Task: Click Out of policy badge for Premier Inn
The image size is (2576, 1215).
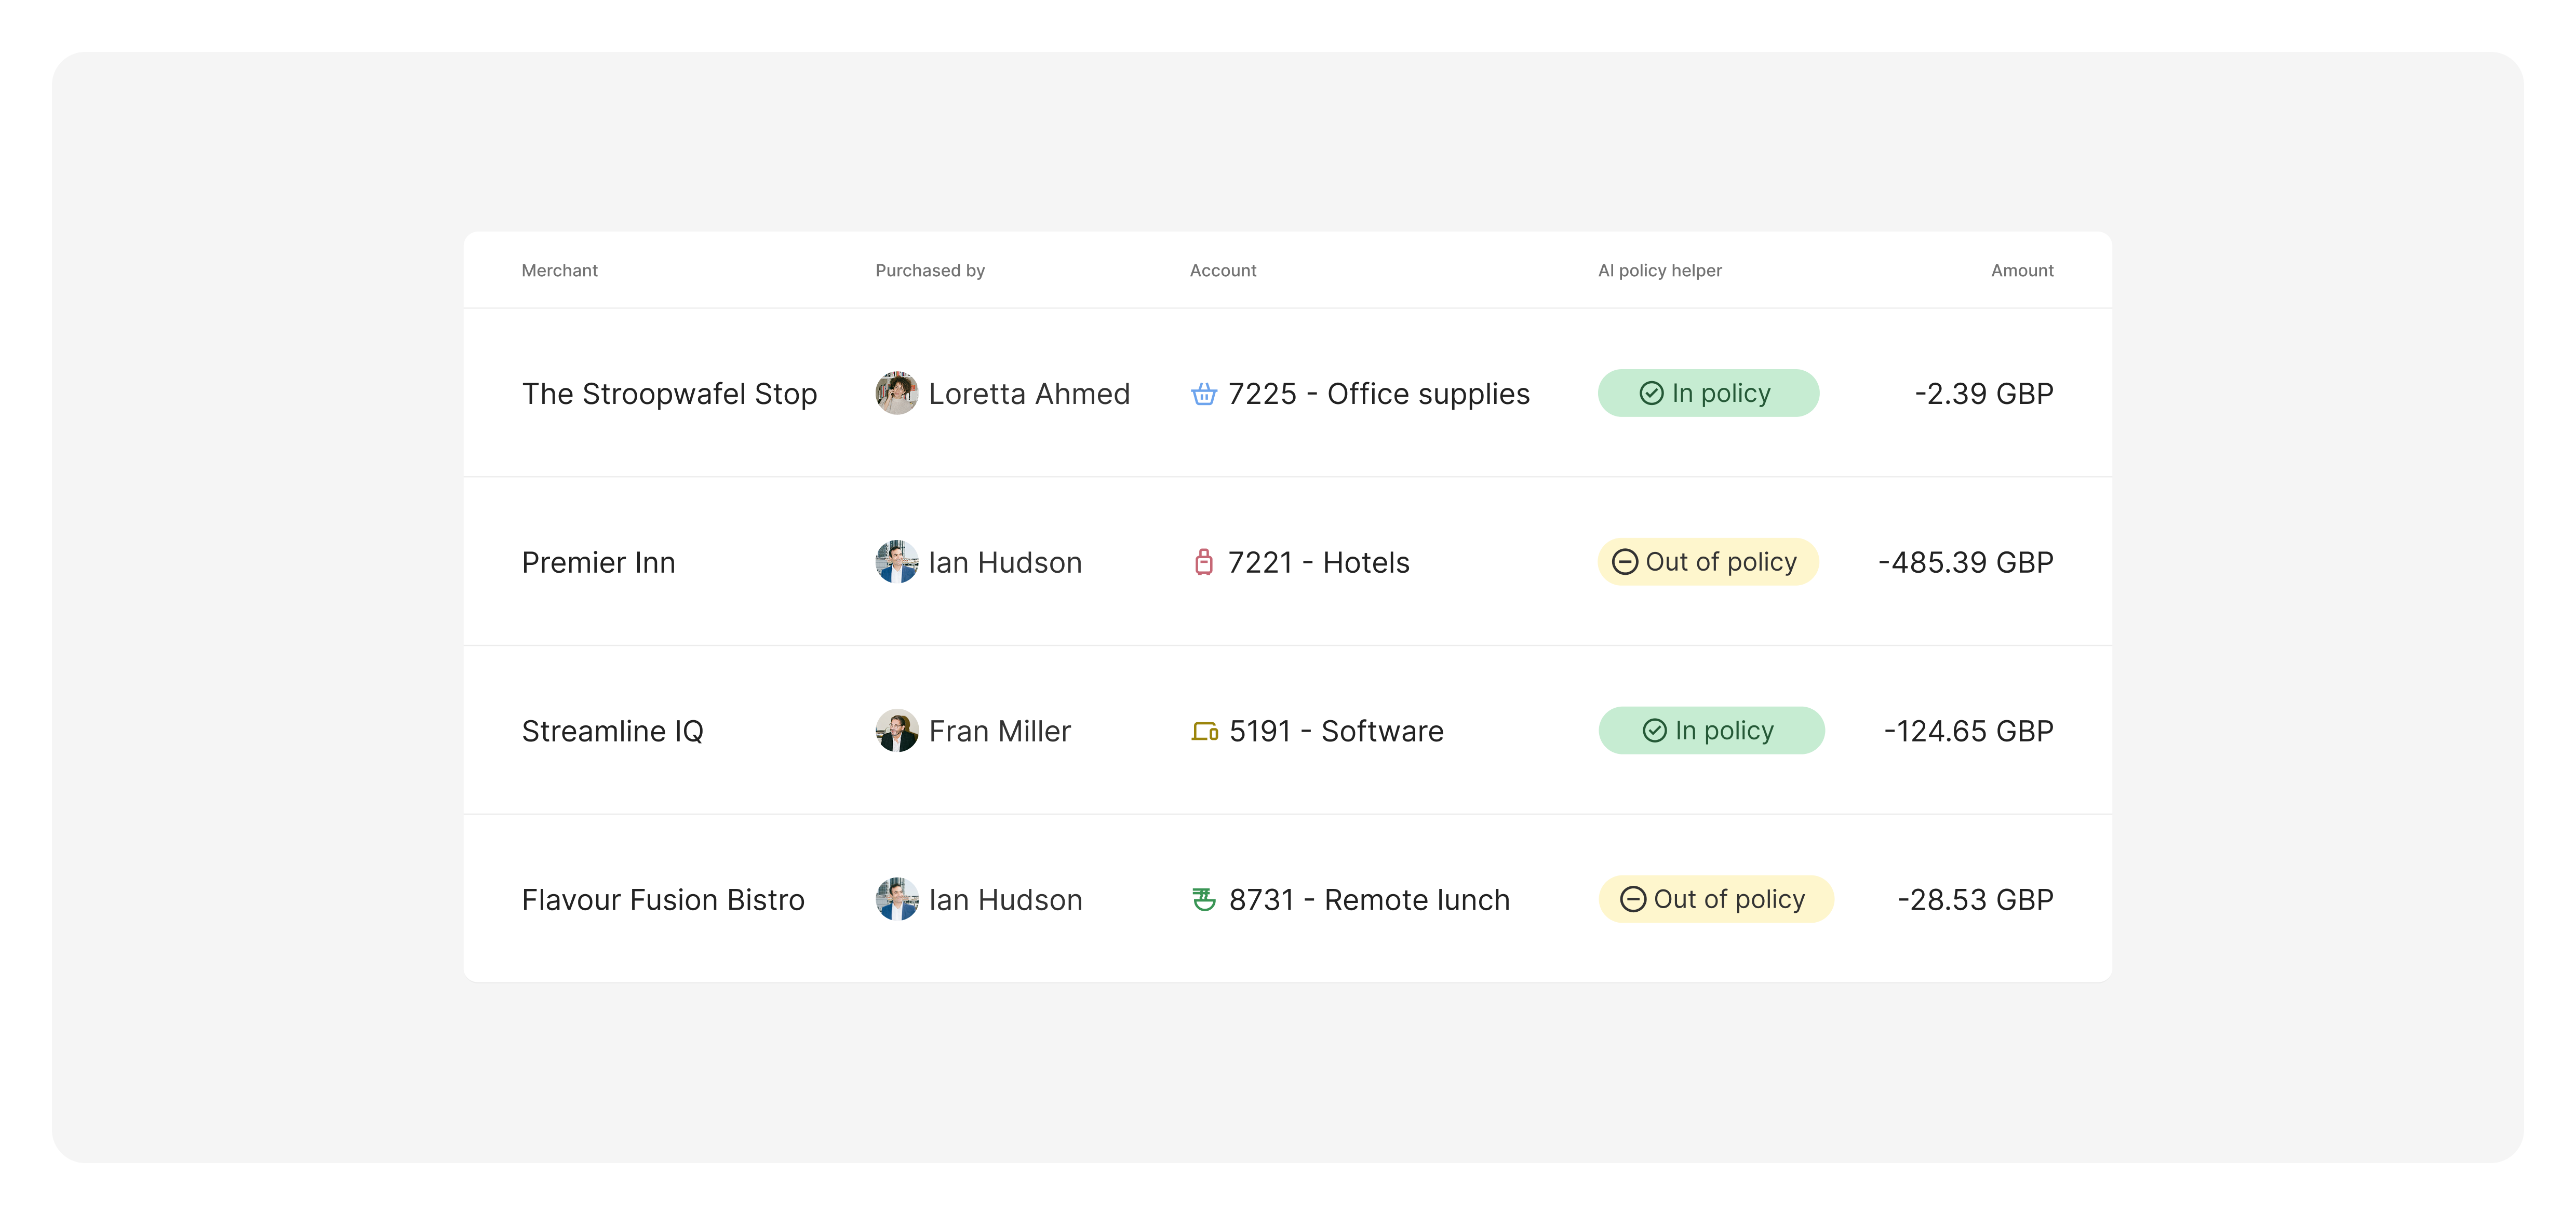Action: coord(1707,562)
